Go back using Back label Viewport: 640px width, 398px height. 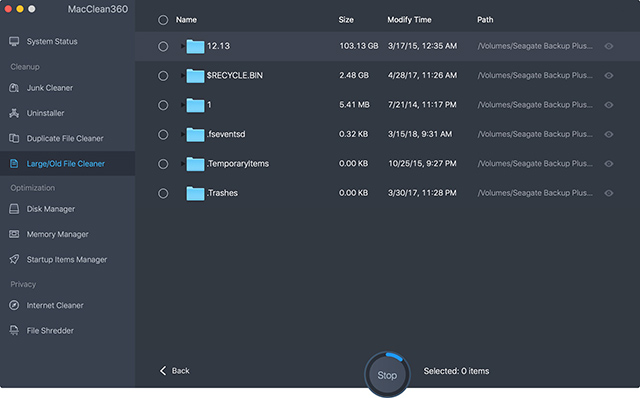click(180, 371)
